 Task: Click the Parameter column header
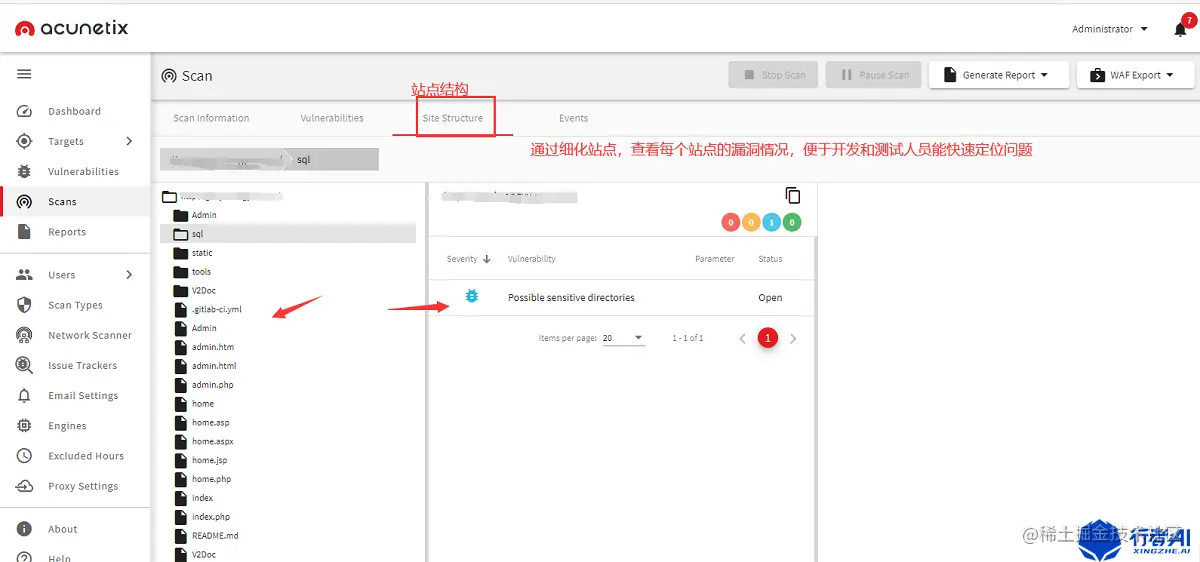715,259
